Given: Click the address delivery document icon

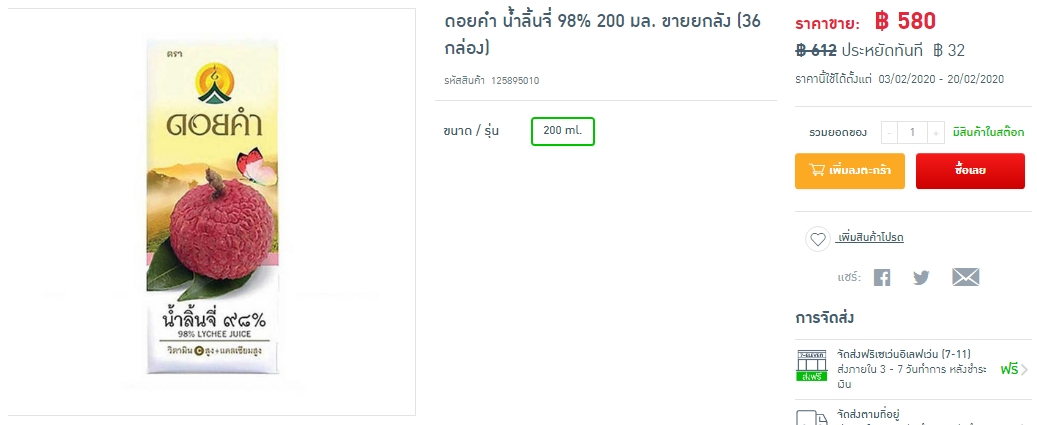Looking at the screenshot, I should pyautogui.click(x=811, y=418).
